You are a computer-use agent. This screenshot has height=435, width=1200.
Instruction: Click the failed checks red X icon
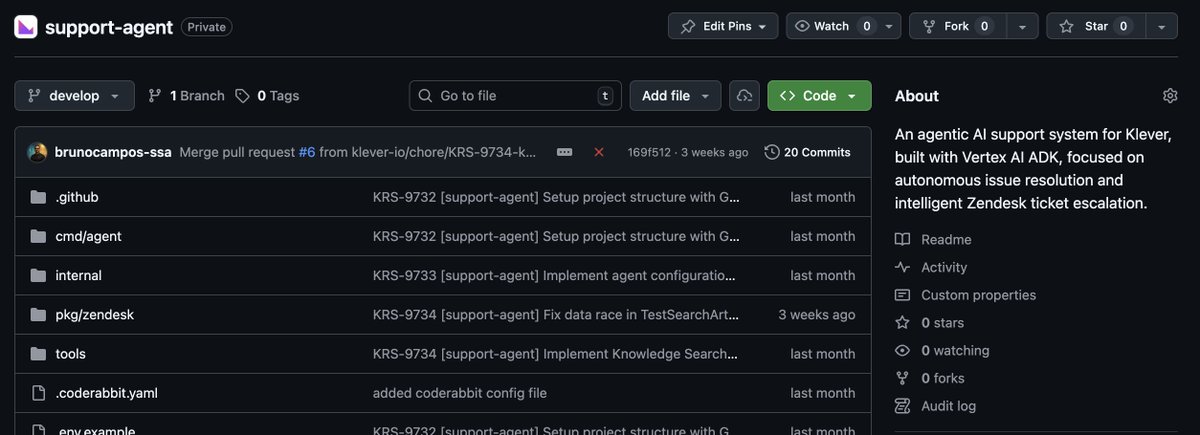pyautogui.click(x=599, y=152)
